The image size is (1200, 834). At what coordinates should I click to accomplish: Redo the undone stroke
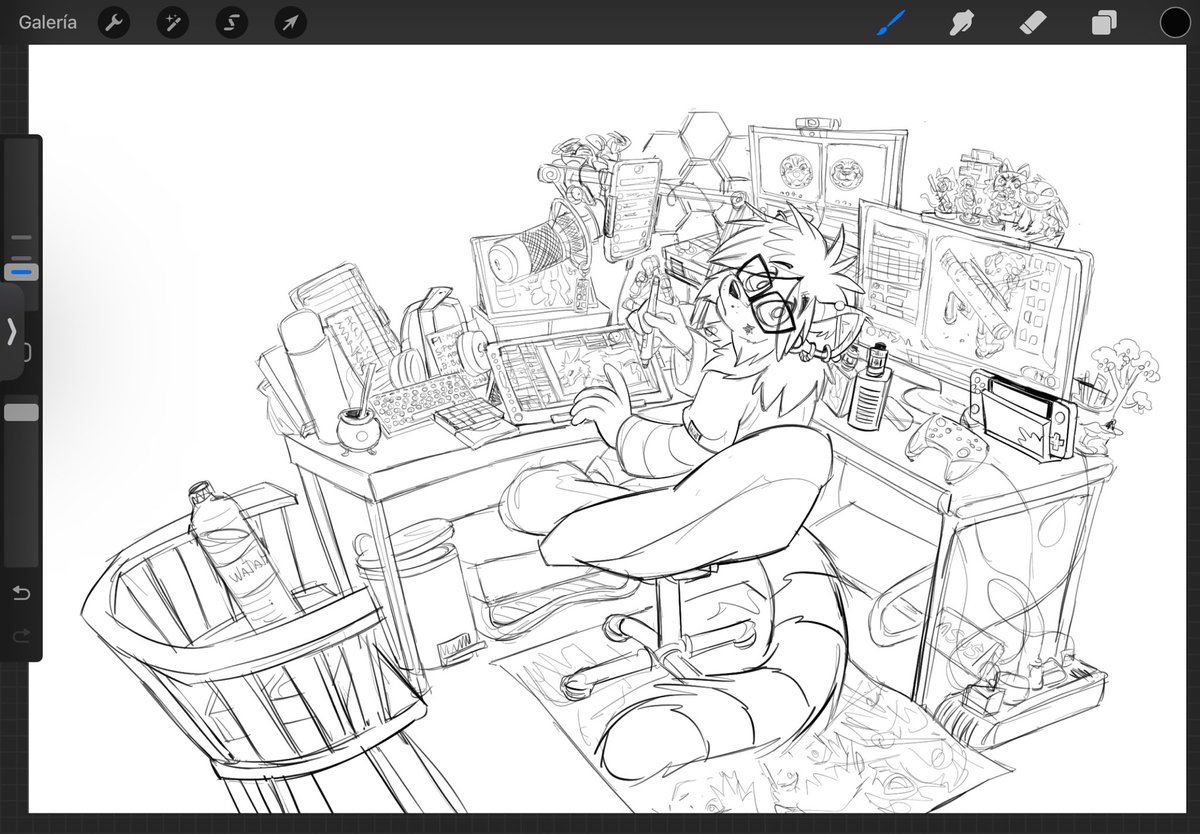[20, 635]
